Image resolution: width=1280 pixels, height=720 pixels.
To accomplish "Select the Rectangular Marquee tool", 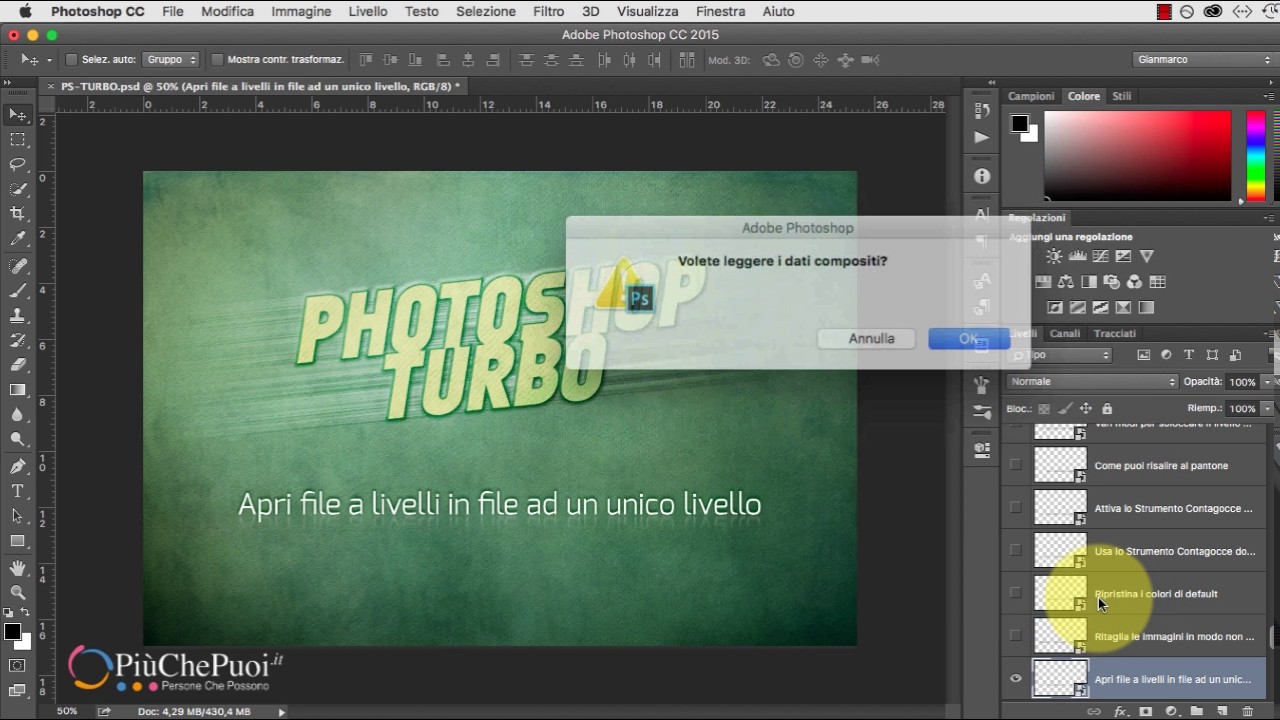I will (18, 140).
